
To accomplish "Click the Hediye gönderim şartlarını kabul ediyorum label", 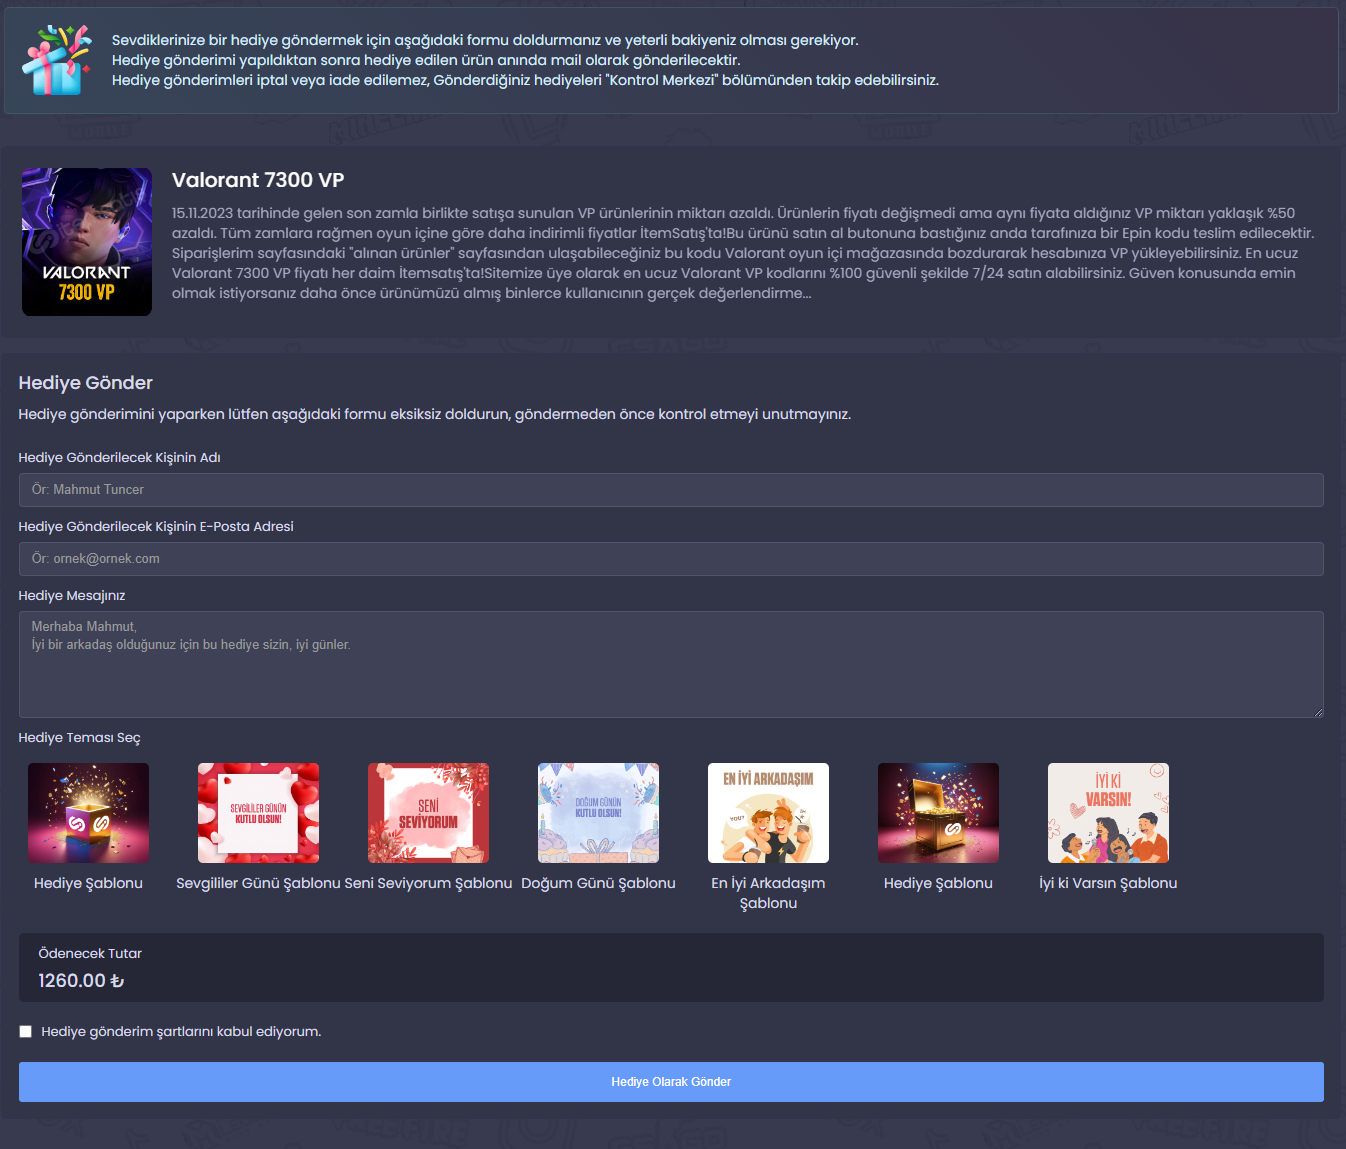I will click(x=181, y=1032).
